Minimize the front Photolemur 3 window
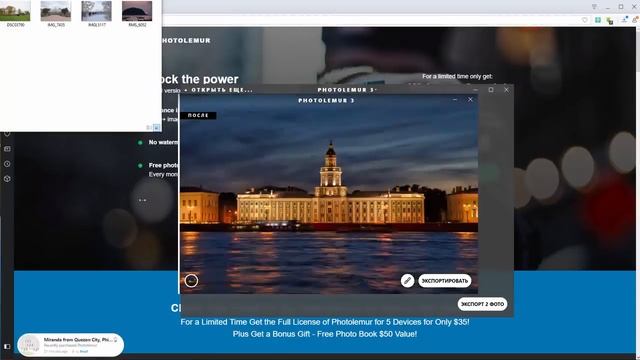This screenshot has width=640, height=360. [455, 100]
